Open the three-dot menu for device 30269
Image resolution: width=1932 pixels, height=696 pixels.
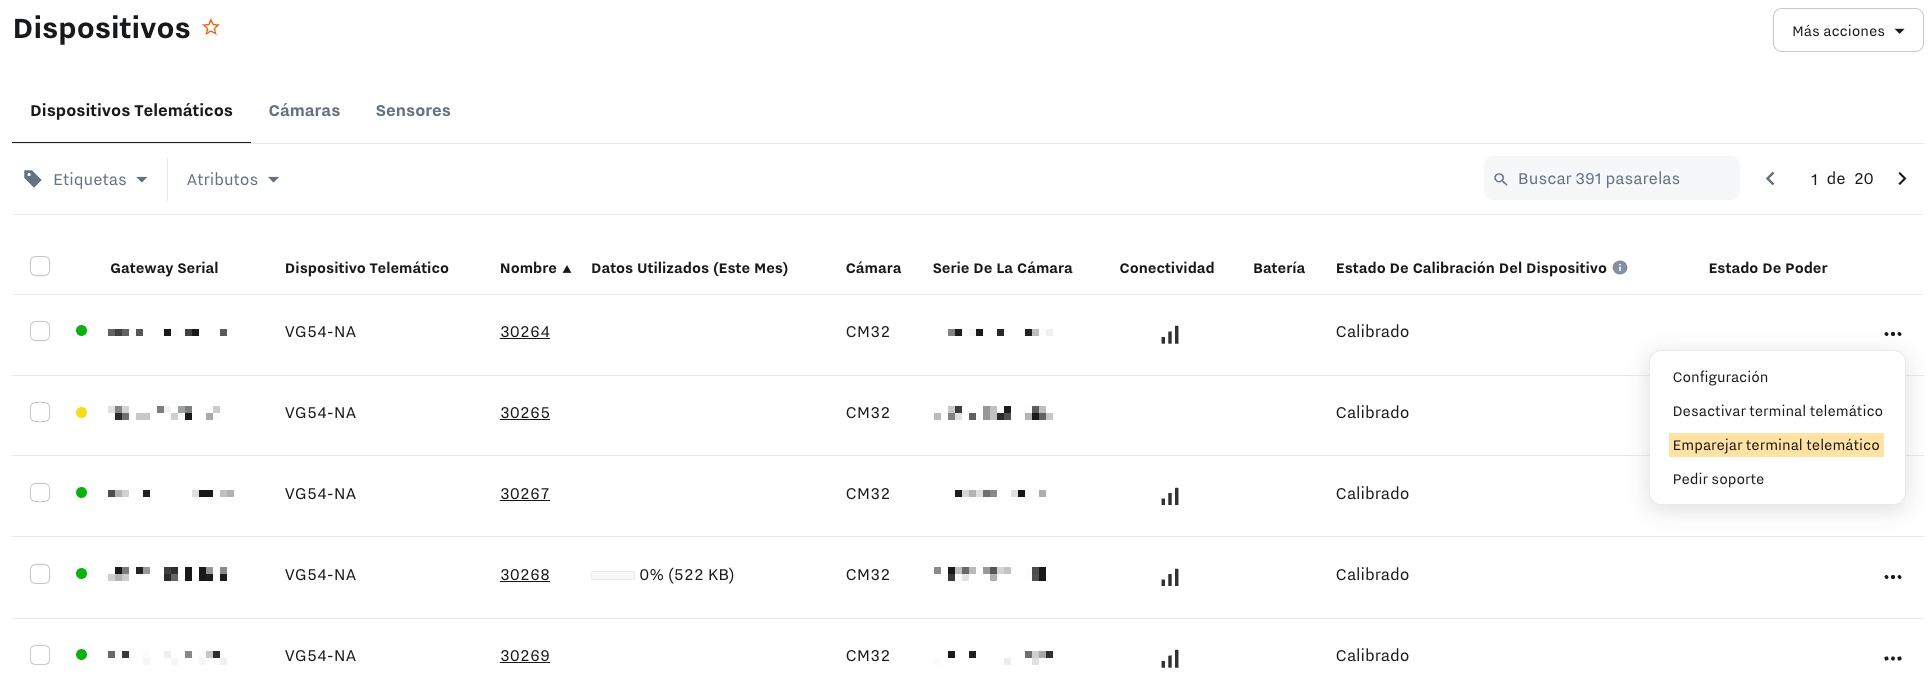click(1892, 658)
